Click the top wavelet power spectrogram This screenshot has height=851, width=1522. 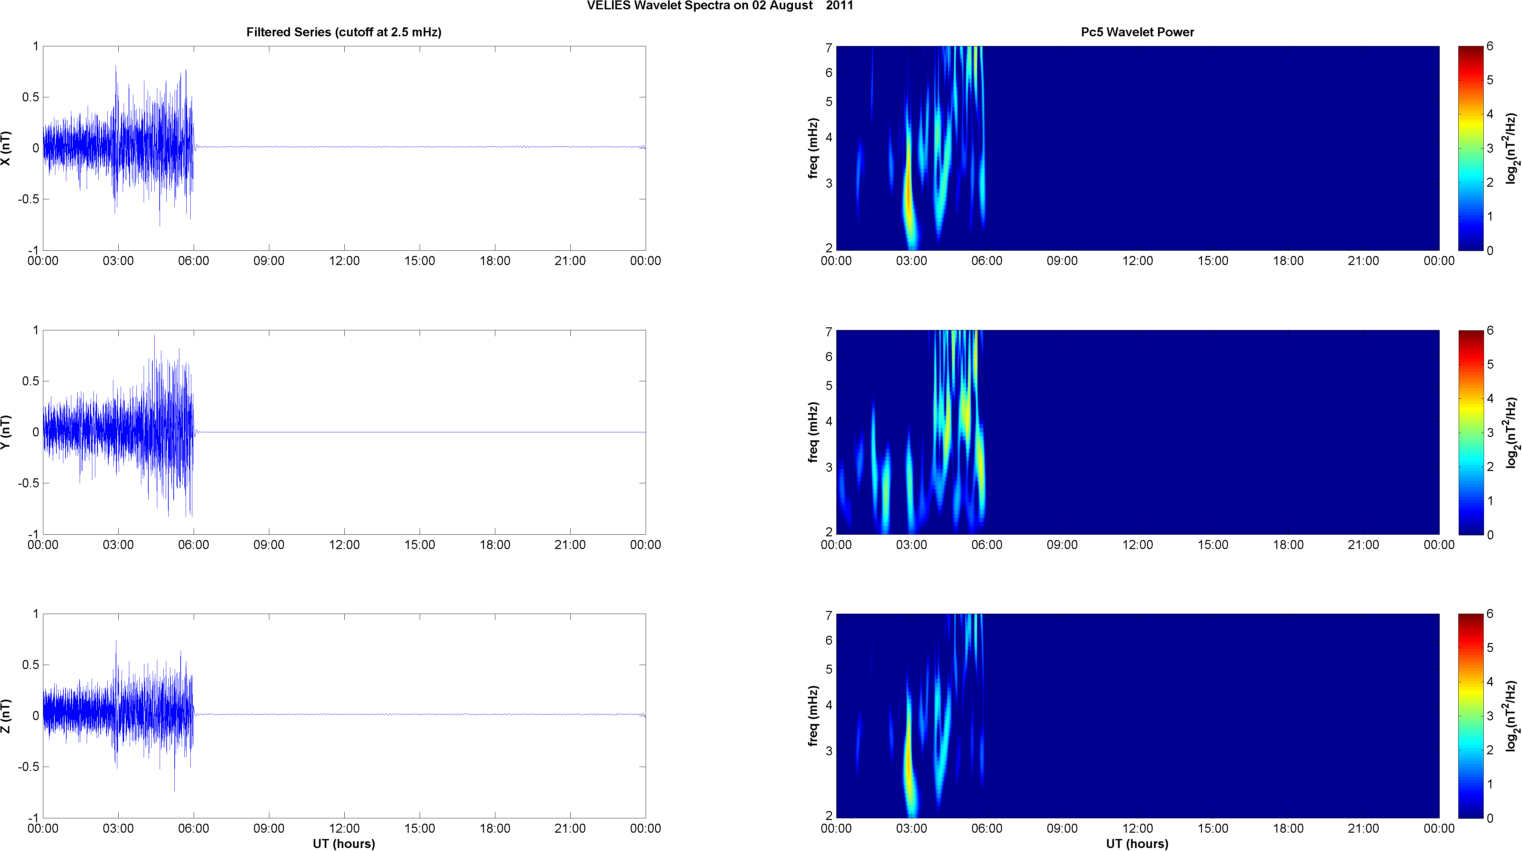coord(1137,148)
